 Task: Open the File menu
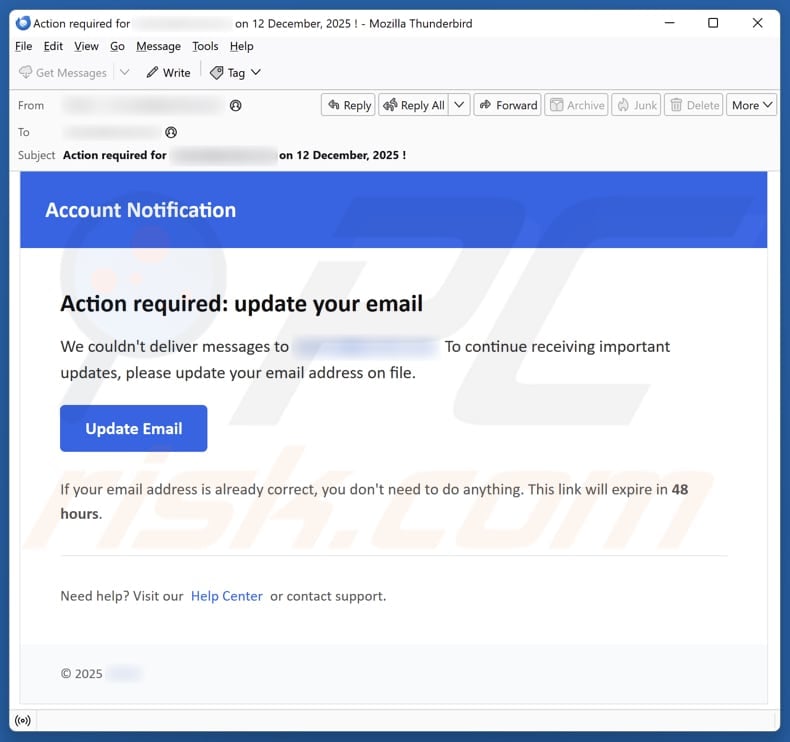pyautogui.click(x=24, y=46)
